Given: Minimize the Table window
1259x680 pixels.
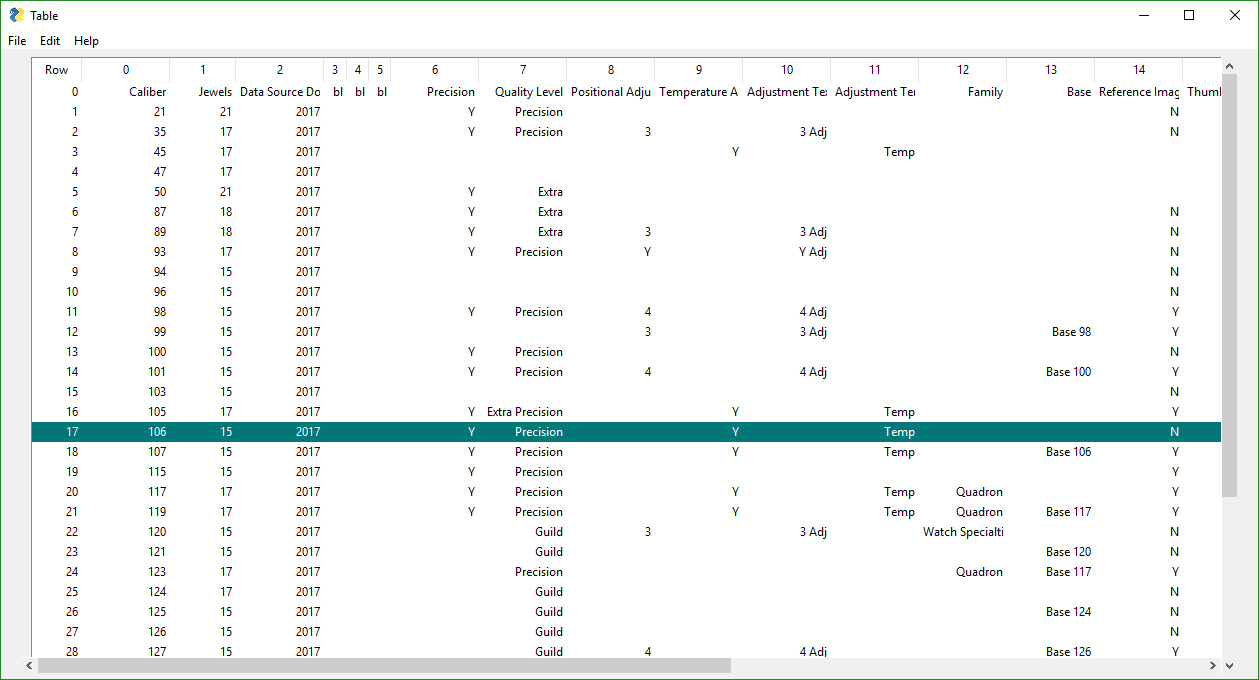Looking at the screenshot, I should point(1143,15).
